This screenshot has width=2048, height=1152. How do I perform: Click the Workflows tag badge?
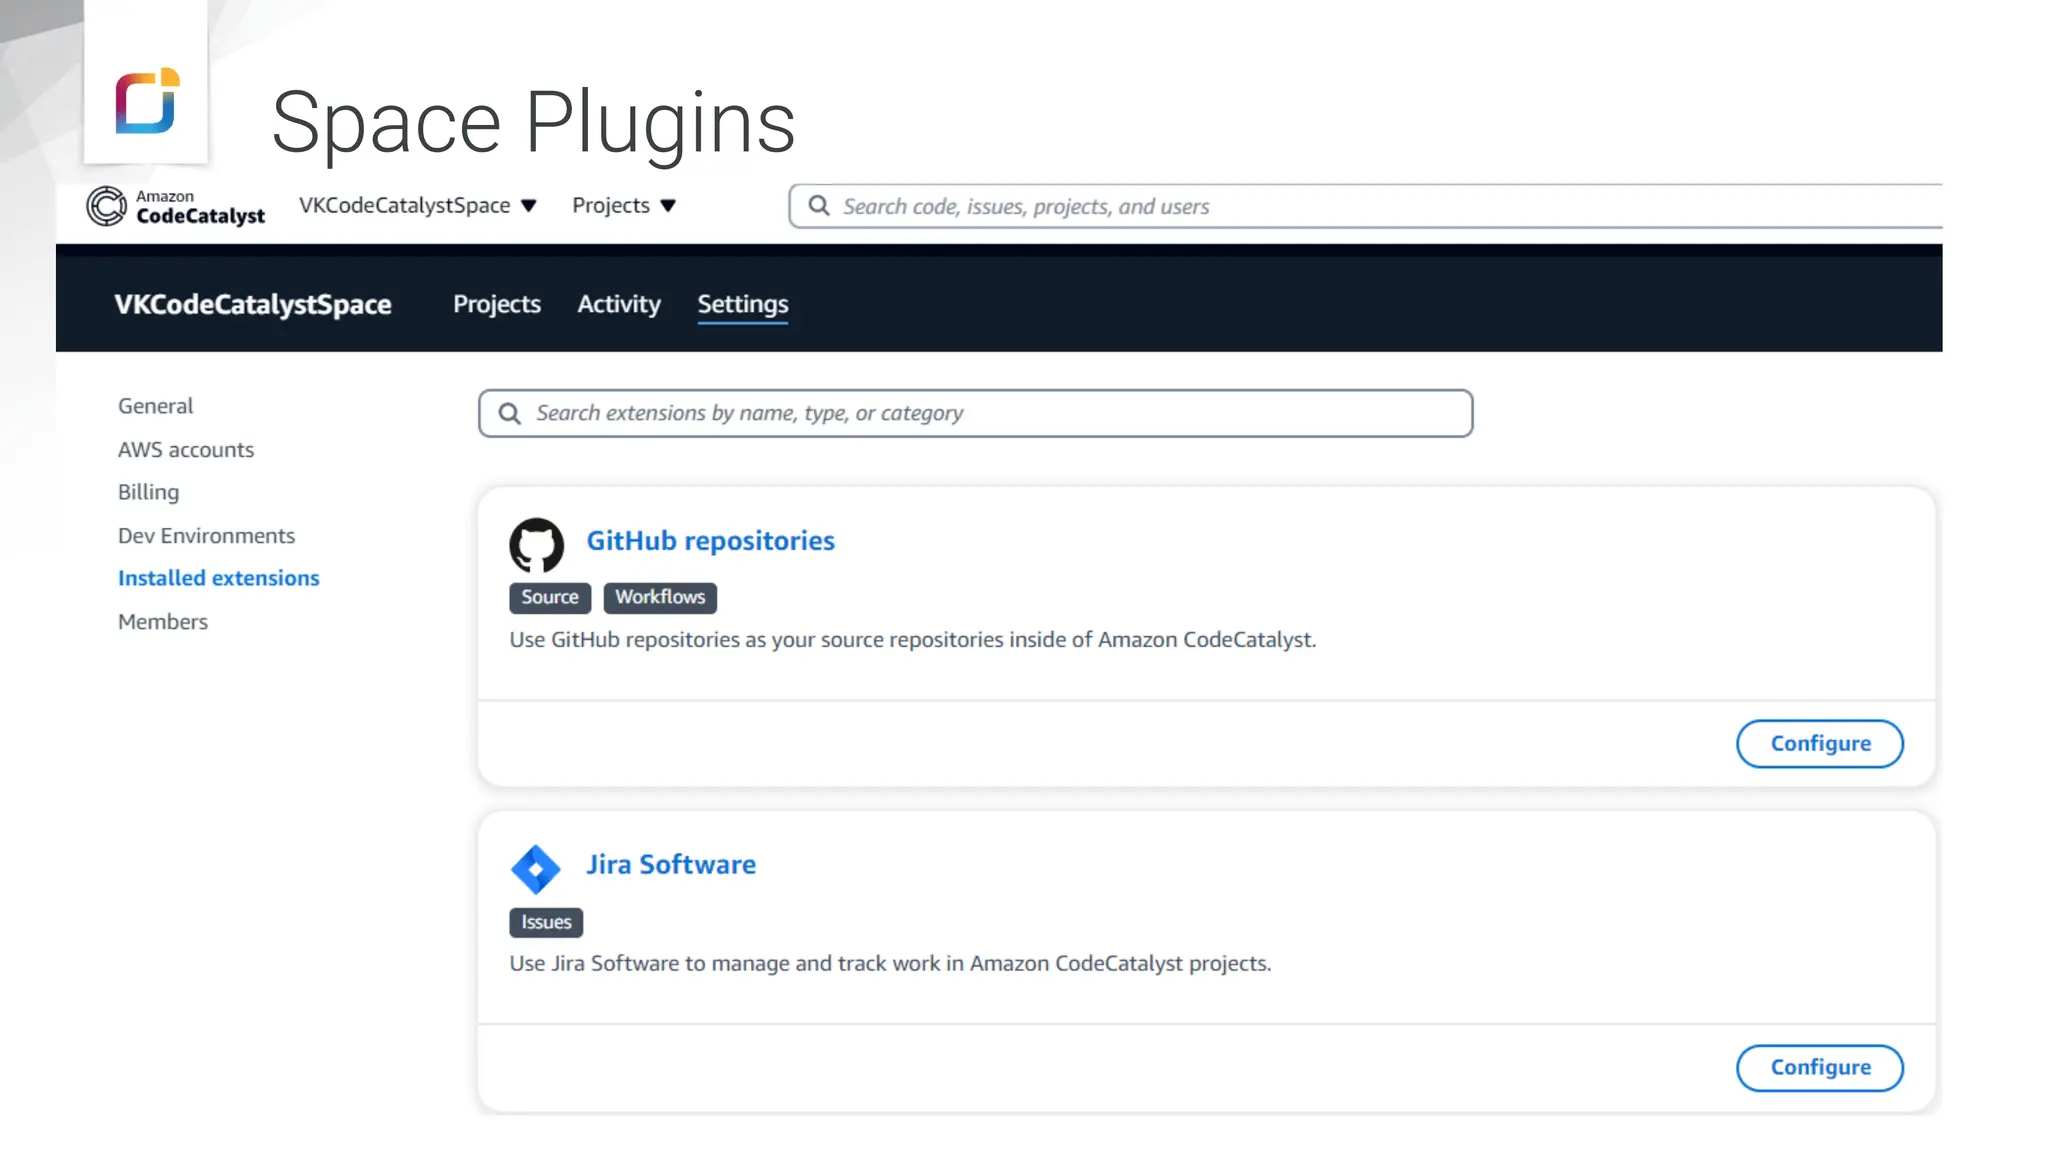(660, 598)
